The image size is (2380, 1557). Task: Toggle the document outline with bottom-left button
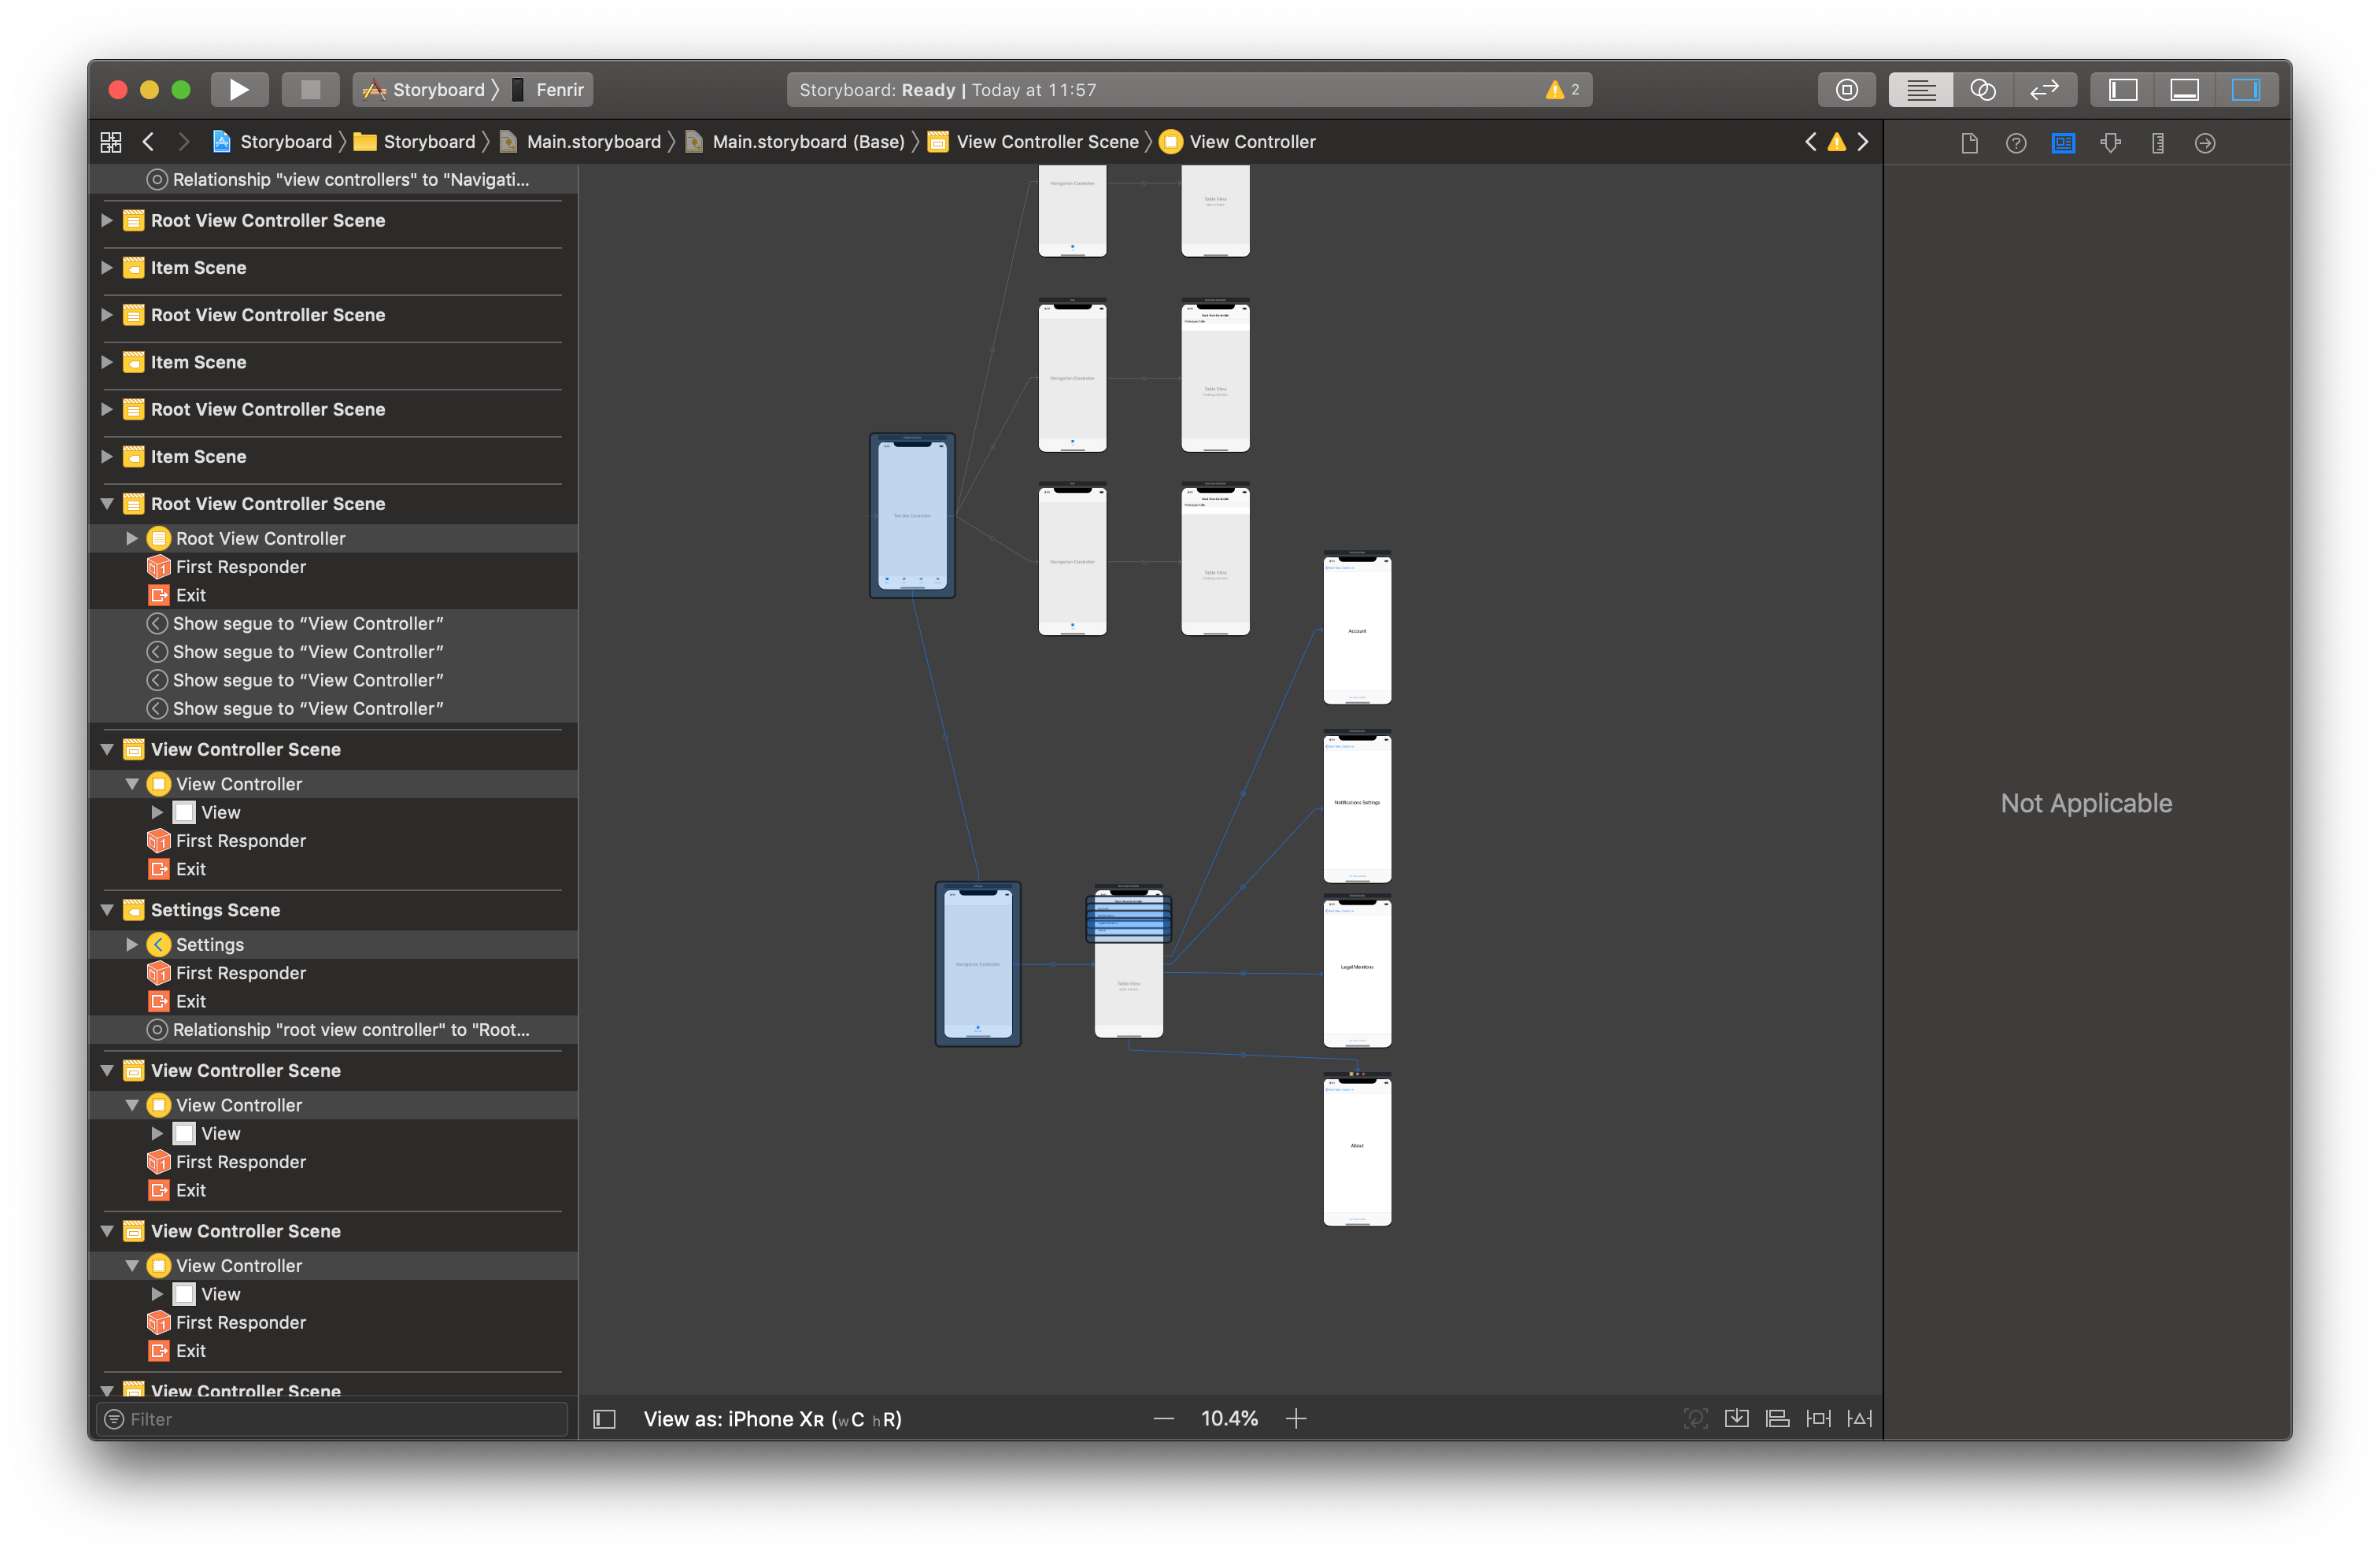[x=604, y=1418]
